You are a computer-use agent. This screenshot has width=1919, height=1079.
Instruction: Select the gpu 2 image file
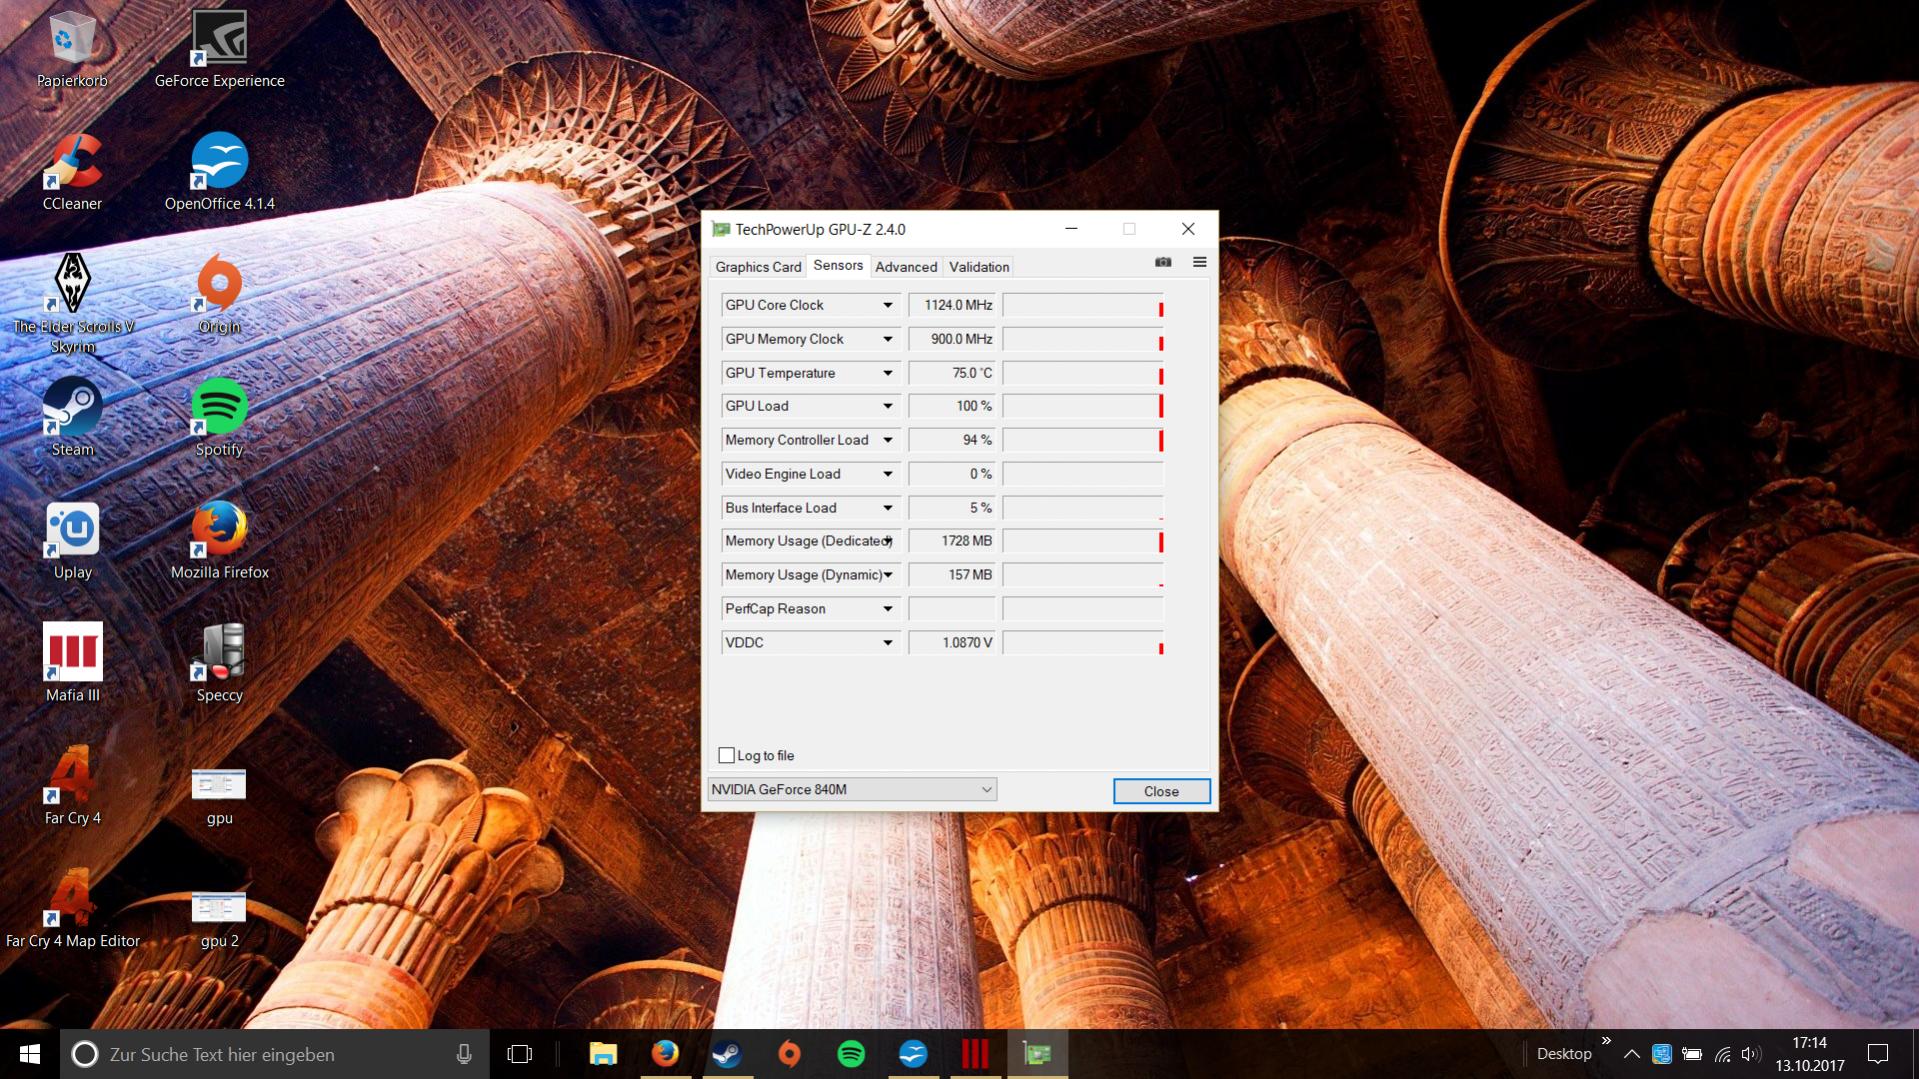click(x=219, y=918)
